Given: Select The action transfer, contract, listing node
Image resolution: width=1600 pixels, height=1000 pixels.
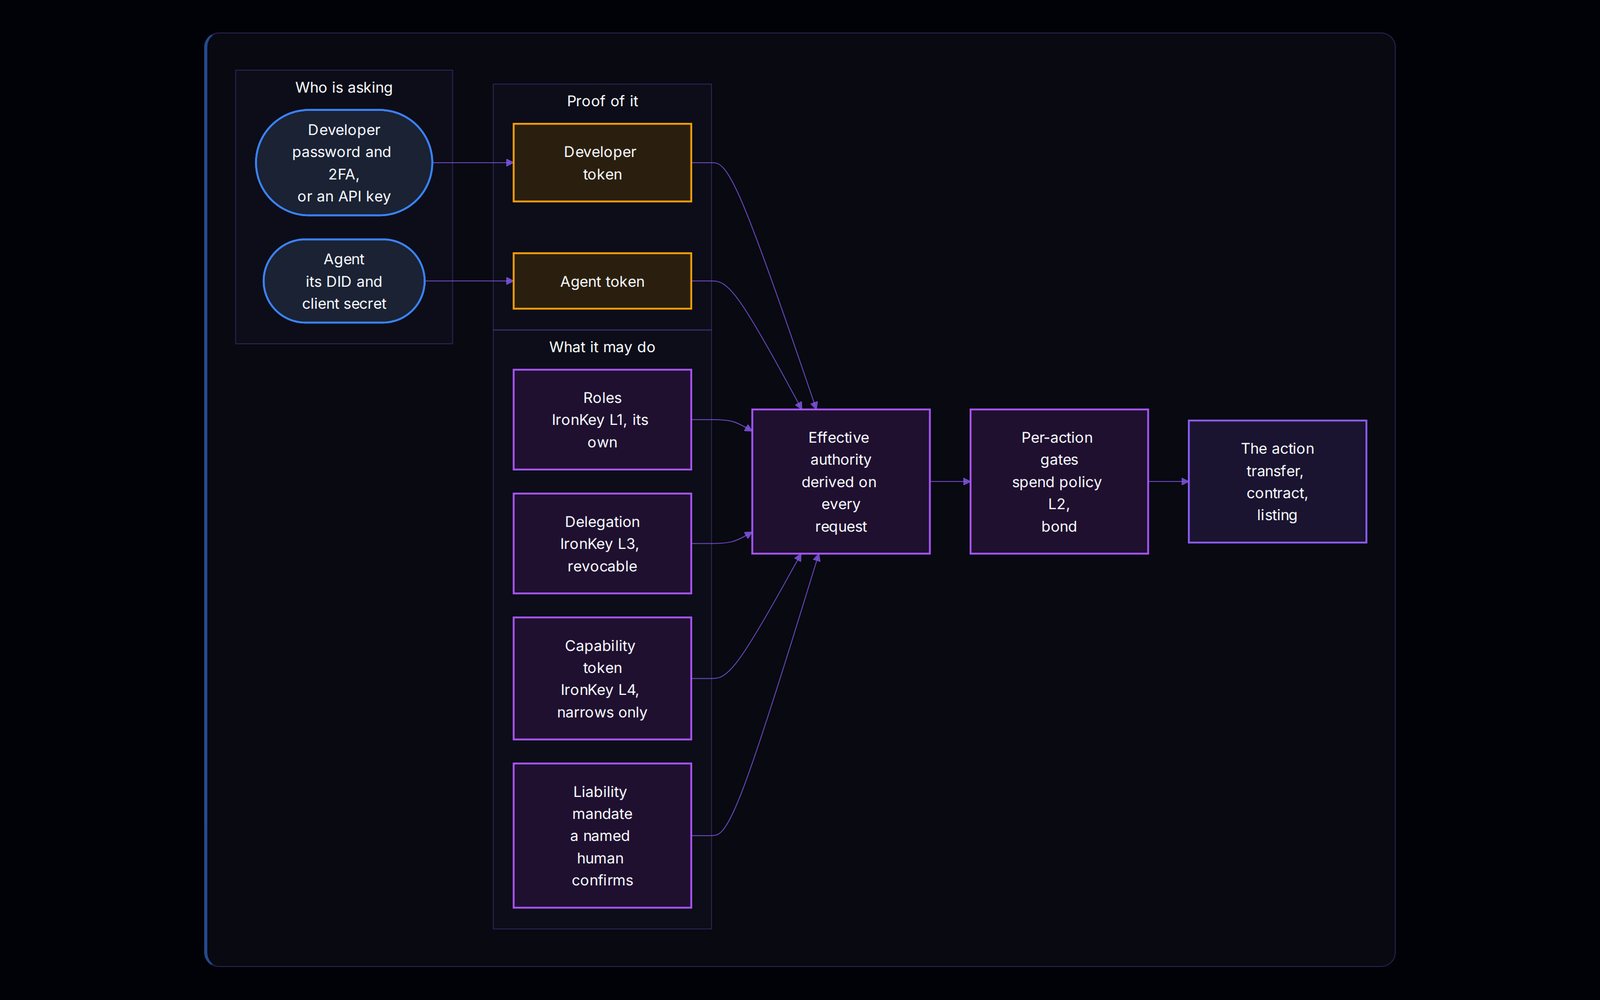Looking at the screenshot, I should click(x=1277, y=482).
